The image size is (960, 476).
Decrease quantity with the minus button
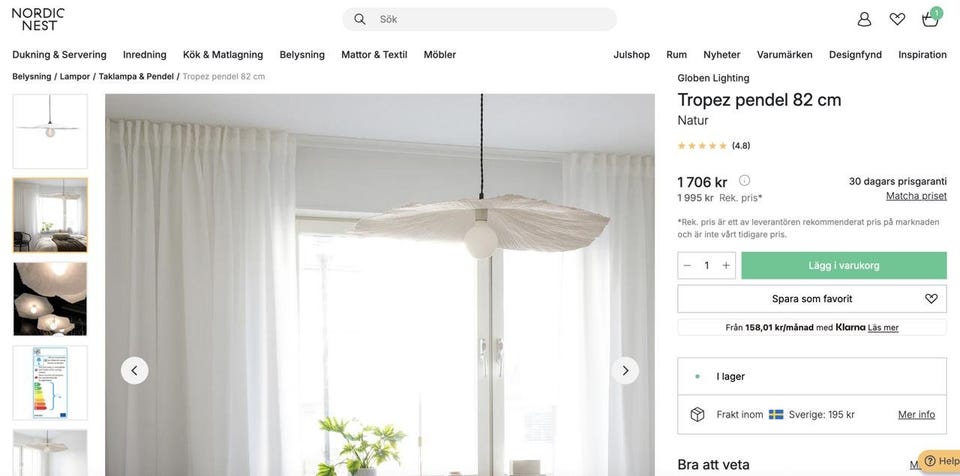(687, 265)
